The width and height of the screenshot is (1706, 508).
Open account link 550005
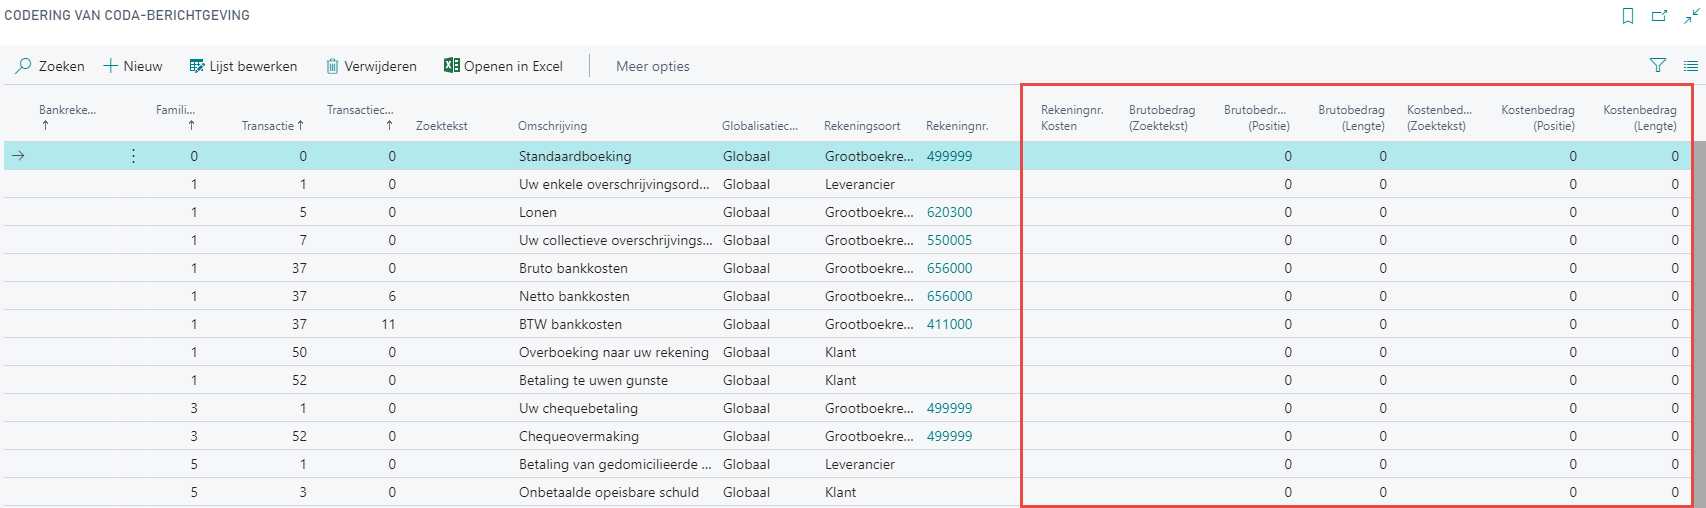point(949,240)
